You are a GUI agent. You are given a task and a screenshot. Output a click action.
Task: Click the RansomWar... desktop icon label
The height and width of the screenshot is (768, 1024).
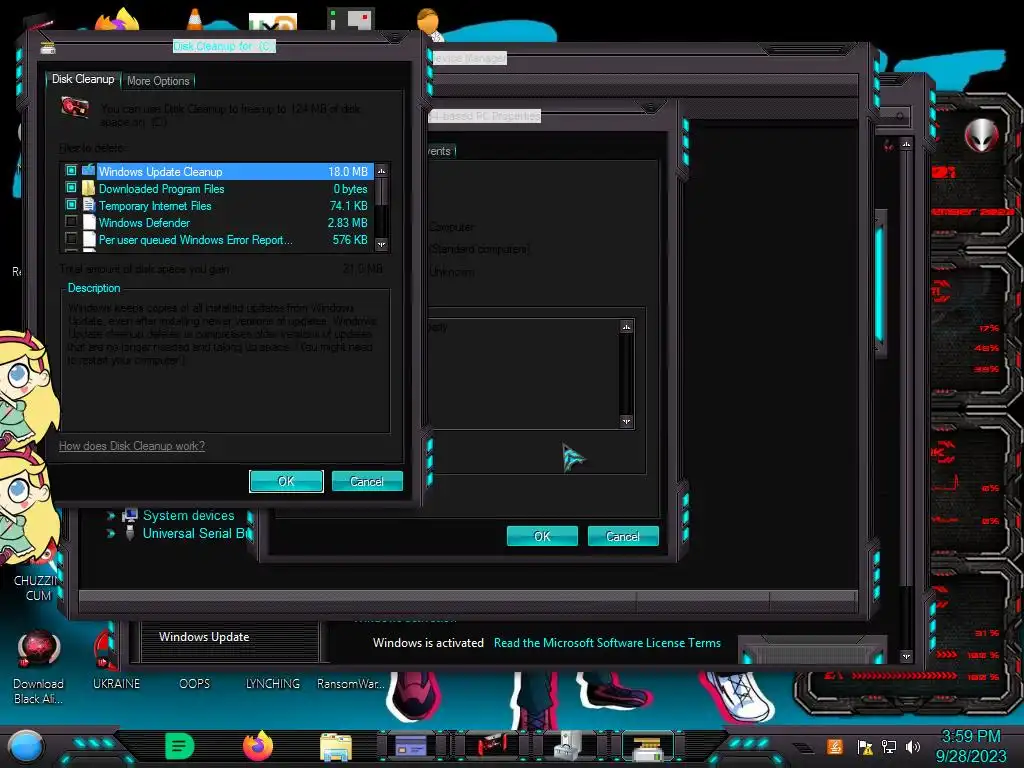click(x=351, y=684)
